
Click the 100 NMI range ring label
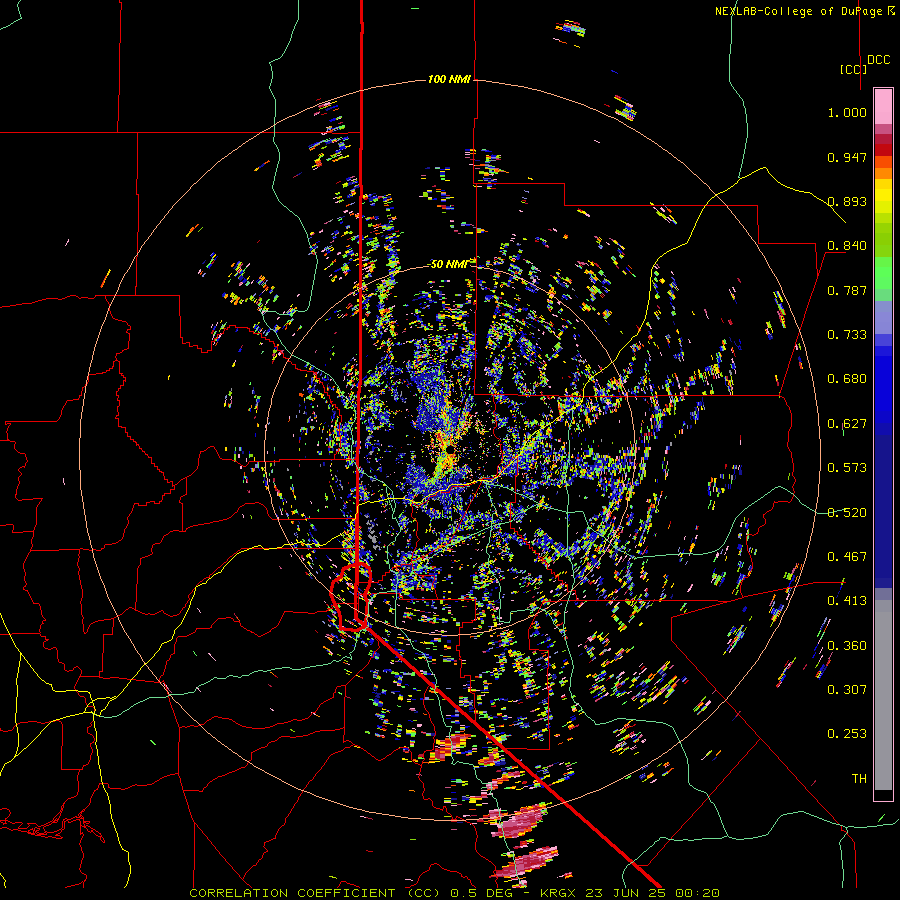tap(449, 79)
